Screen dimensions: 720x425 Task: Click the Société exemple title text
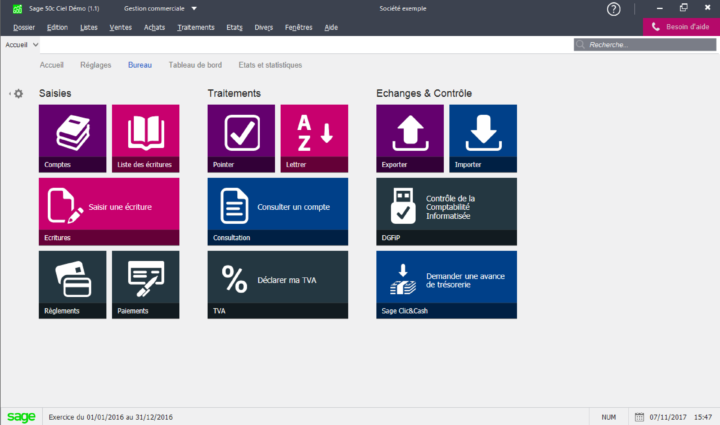pyautogui.click(x=403, y=8)
